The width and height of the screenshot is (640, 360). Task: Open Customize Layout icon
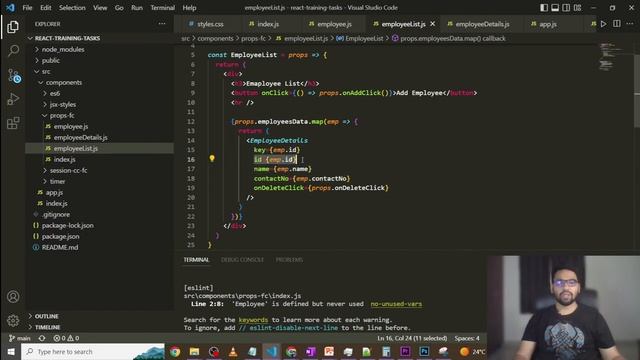coord(578,8)
